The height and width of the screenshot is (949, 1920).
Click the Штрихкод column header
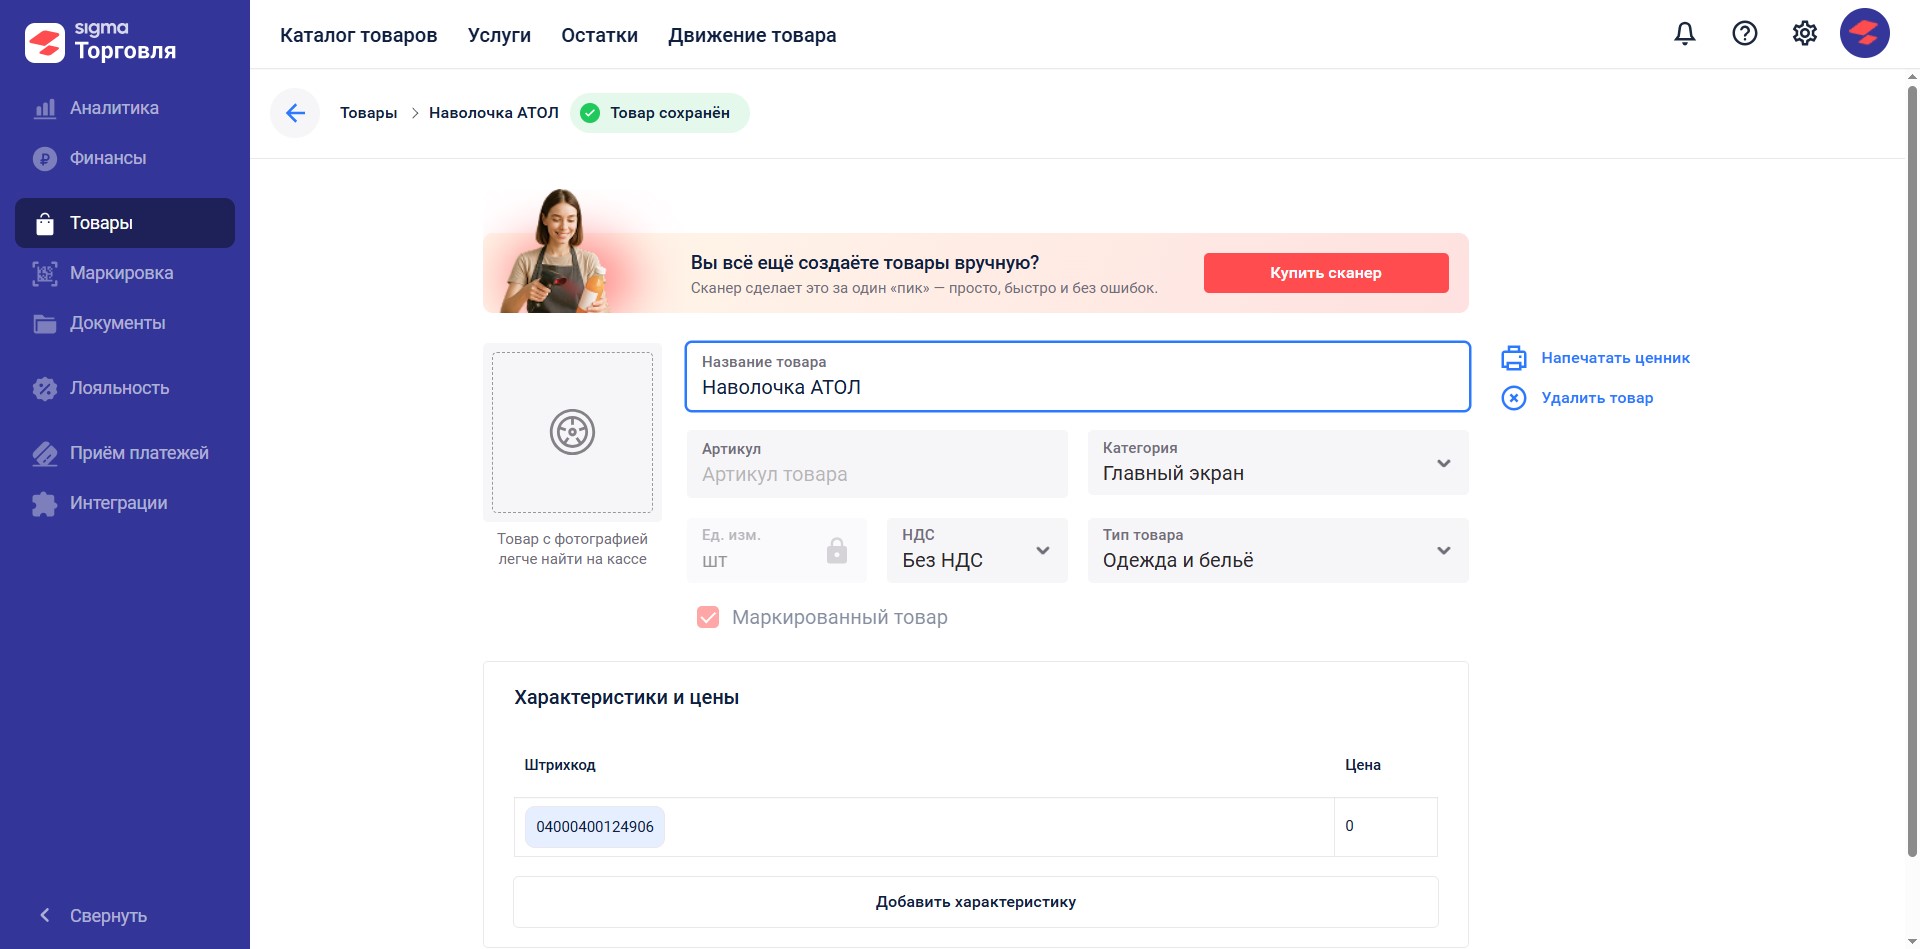[560, 765]
